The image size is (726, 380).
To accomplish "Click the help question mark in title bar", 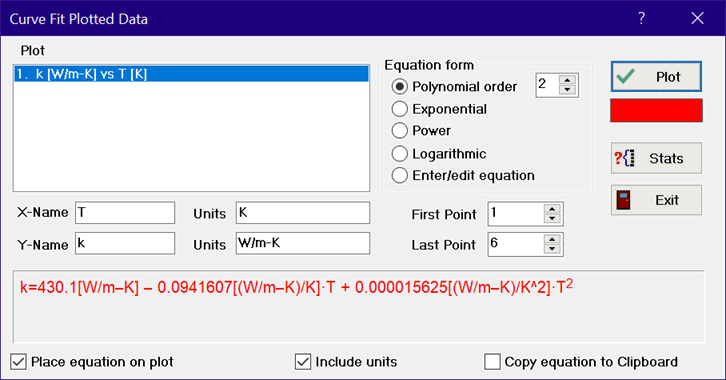I will tap(641, 19).
